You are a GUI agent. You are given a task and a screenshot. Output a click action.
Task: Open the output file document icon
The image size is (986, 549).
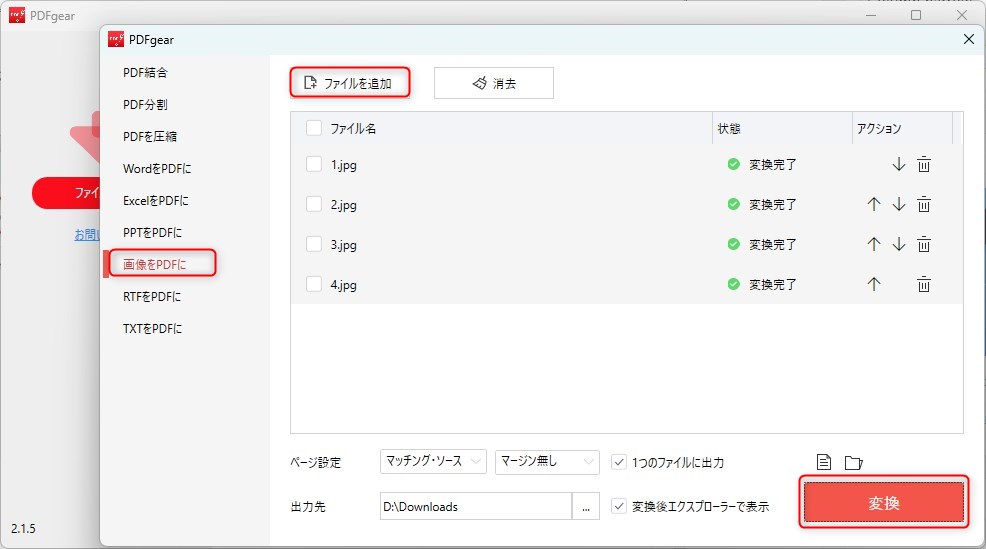pyautogui.click(x=824, y=462)
